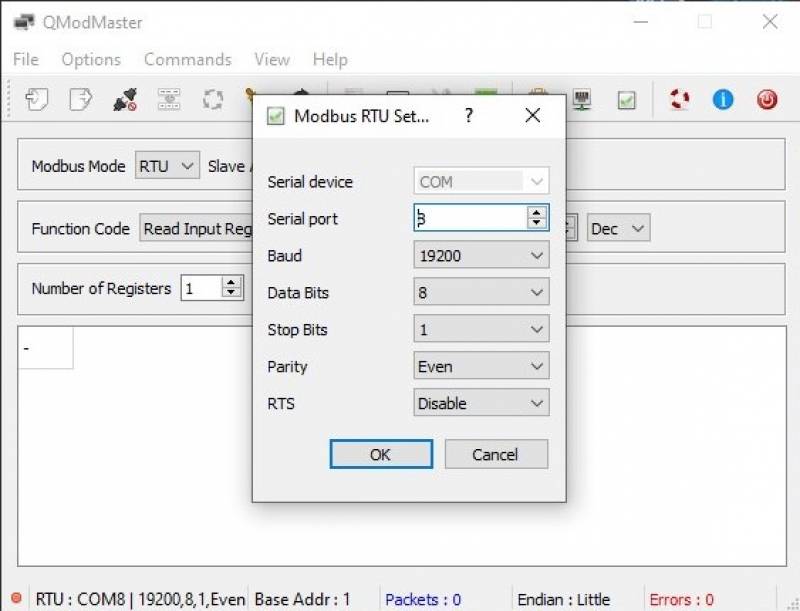Viewport: 800px width, 611px height.
Task: Click the 'Parity' label in dialog
Action: 287,367
